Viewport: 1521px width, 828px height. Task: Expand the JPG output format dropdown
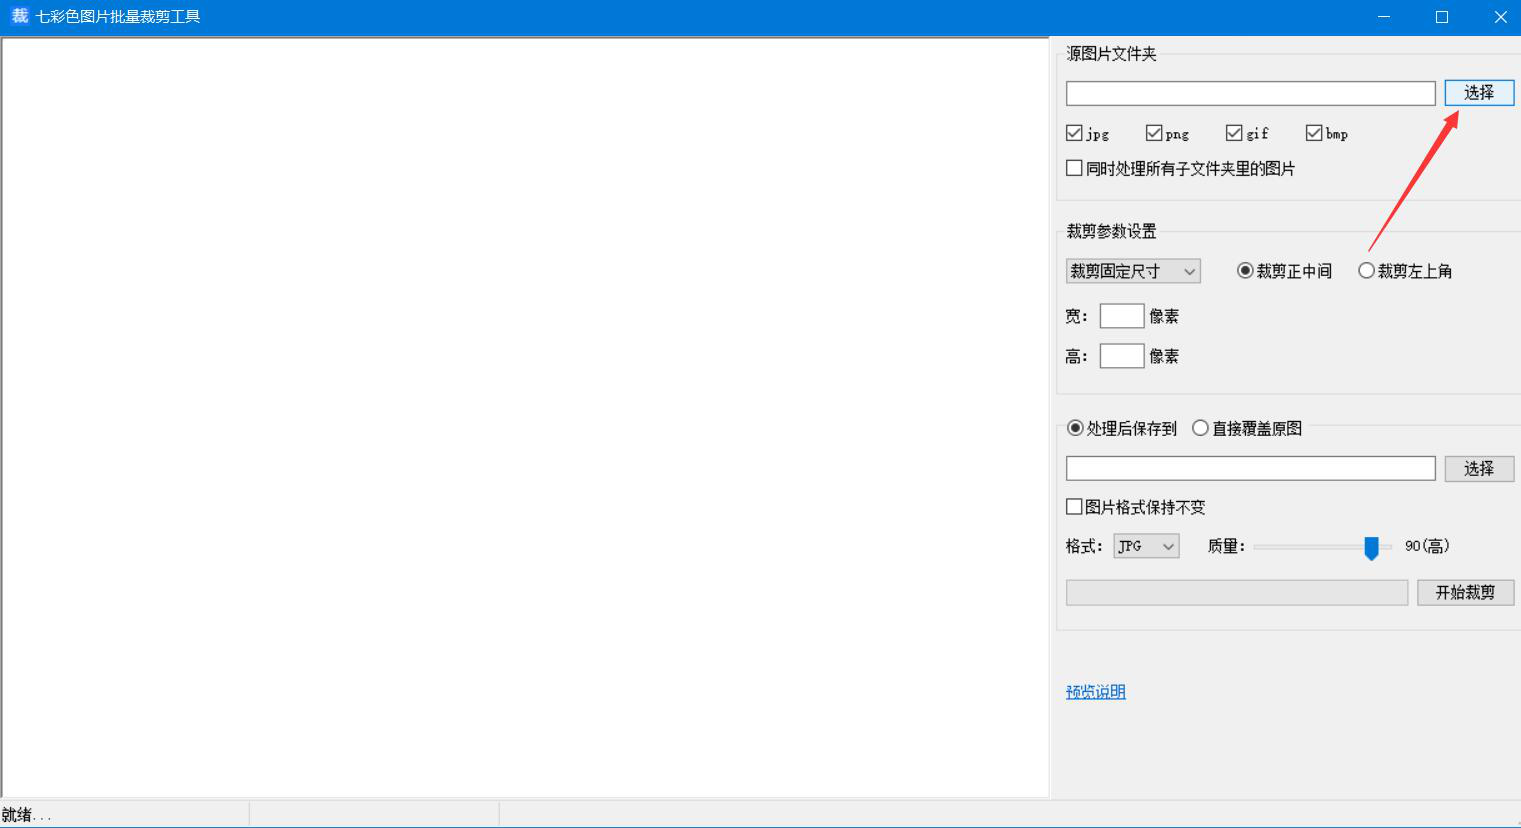pos(1146,546)
